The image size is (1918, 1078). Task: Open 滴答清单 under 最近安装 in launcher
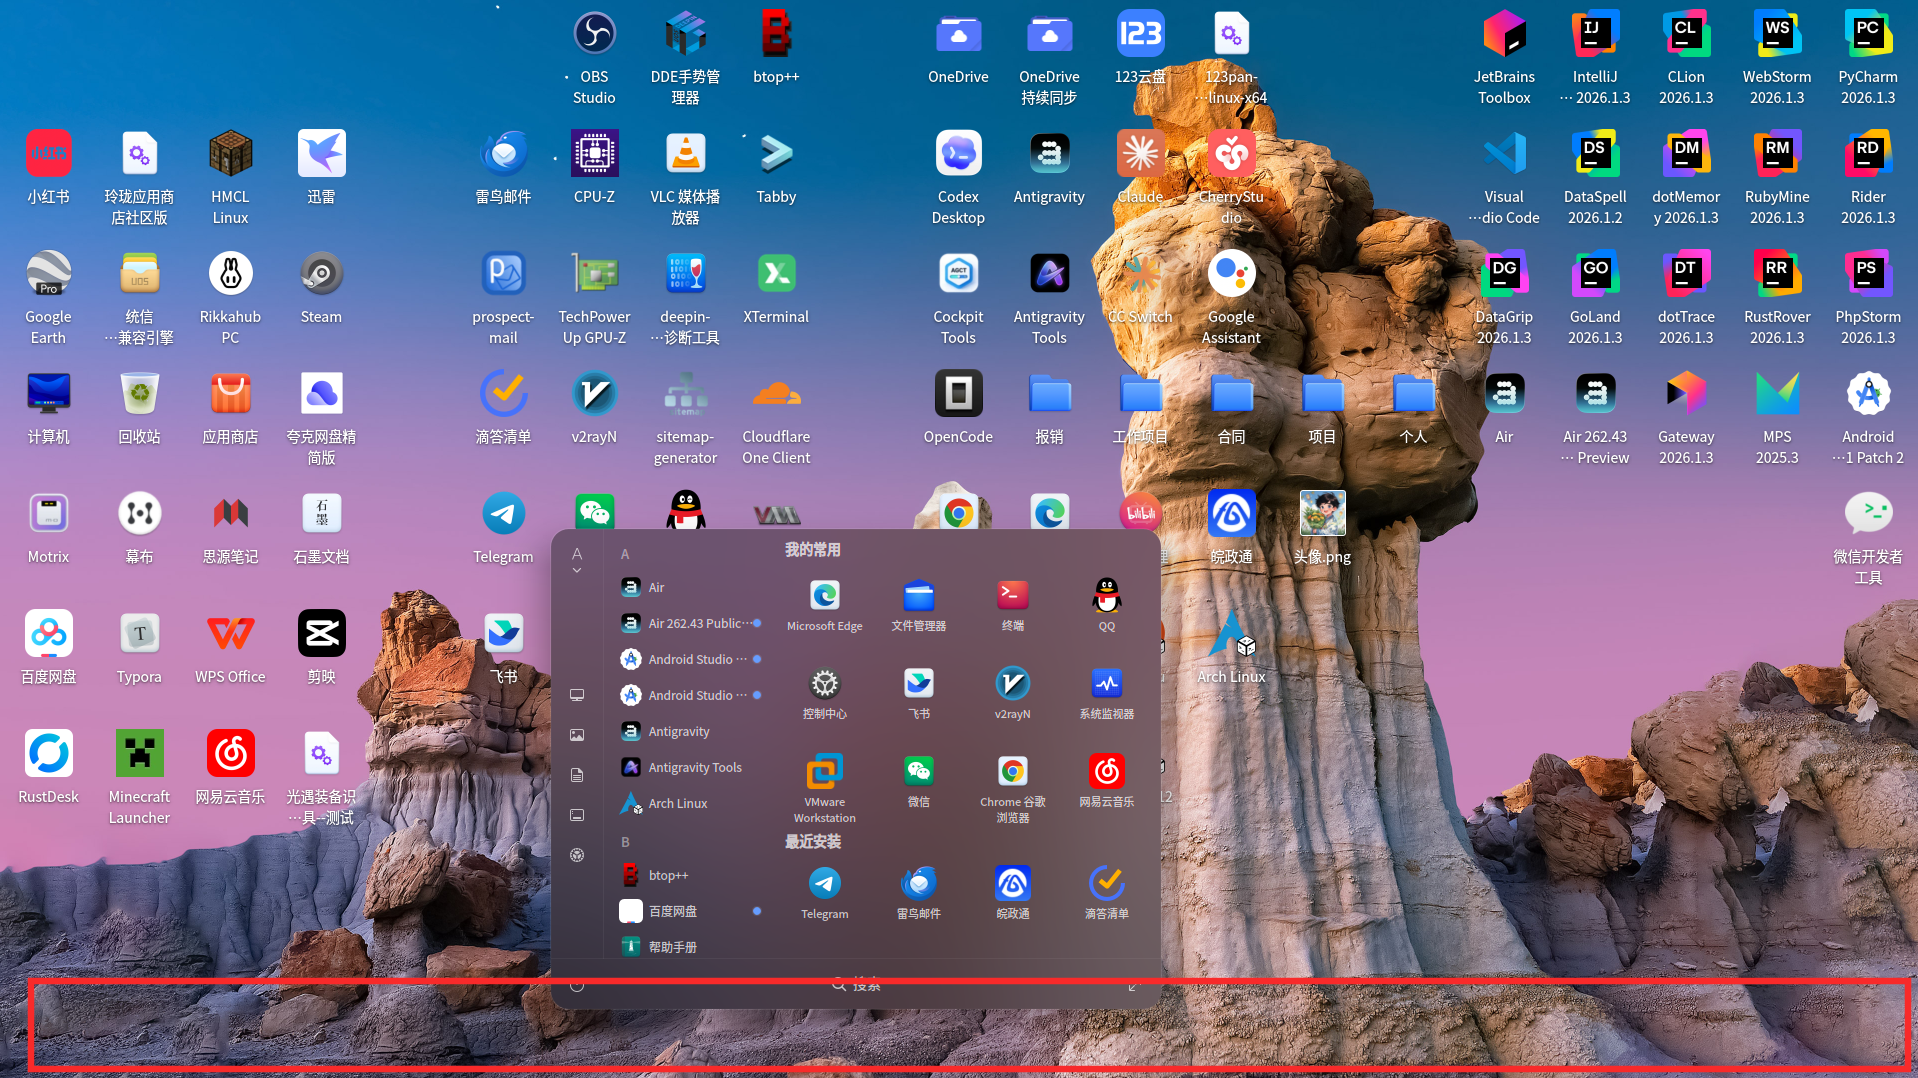click(1106, 892)
